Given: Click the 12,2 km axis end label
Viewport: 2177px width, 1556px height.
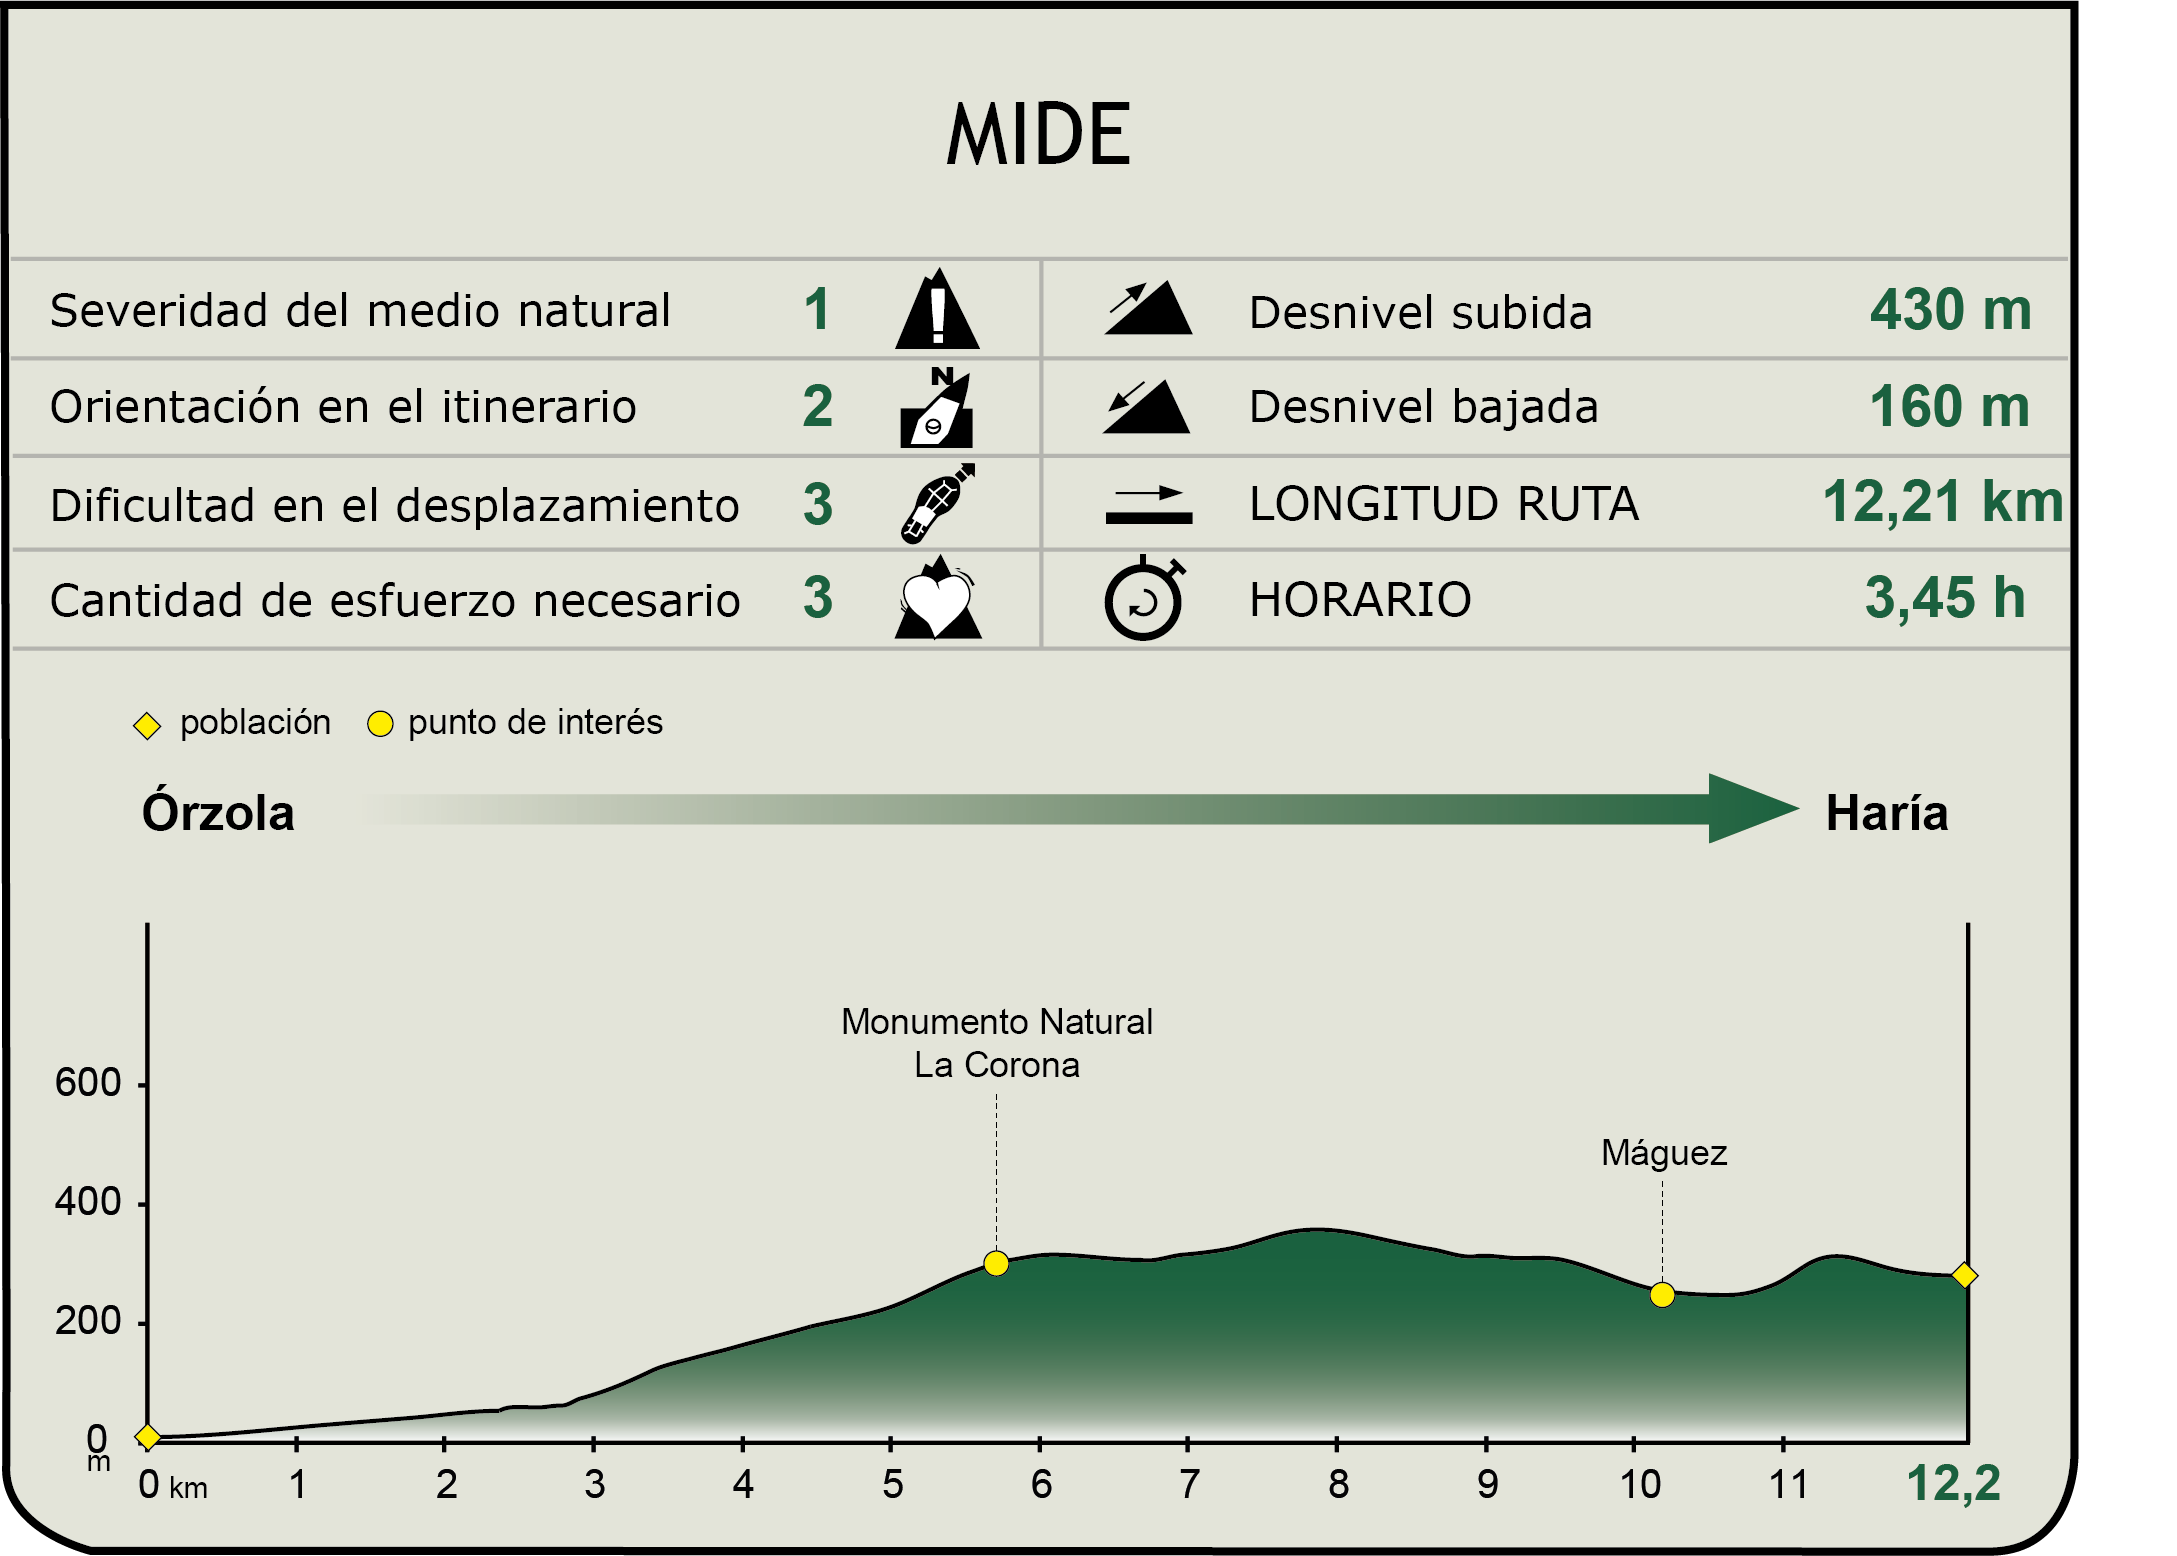Looking at the screenshot, I should click(x=1953, y=1484).
